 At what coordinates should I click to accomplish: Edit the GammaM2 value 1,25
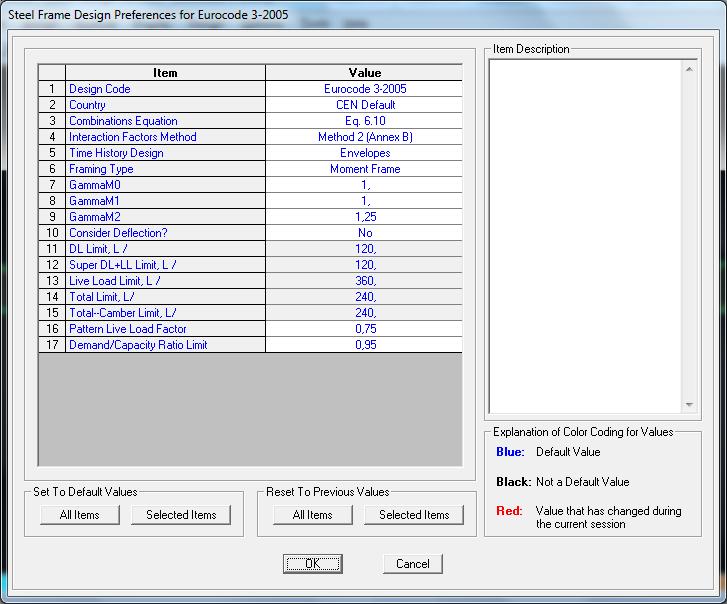[x=364, y=216]
